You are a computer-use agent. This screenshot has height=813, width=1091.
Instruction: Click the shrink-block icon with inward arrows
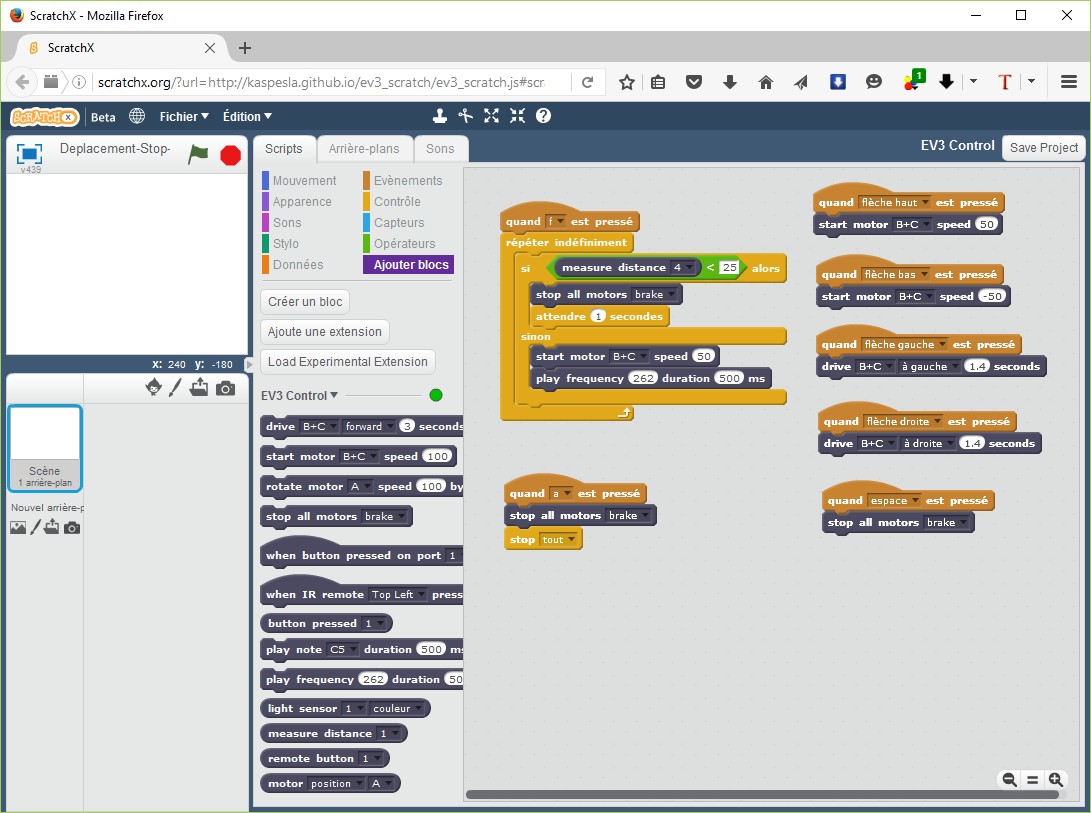tap(516, 116)
